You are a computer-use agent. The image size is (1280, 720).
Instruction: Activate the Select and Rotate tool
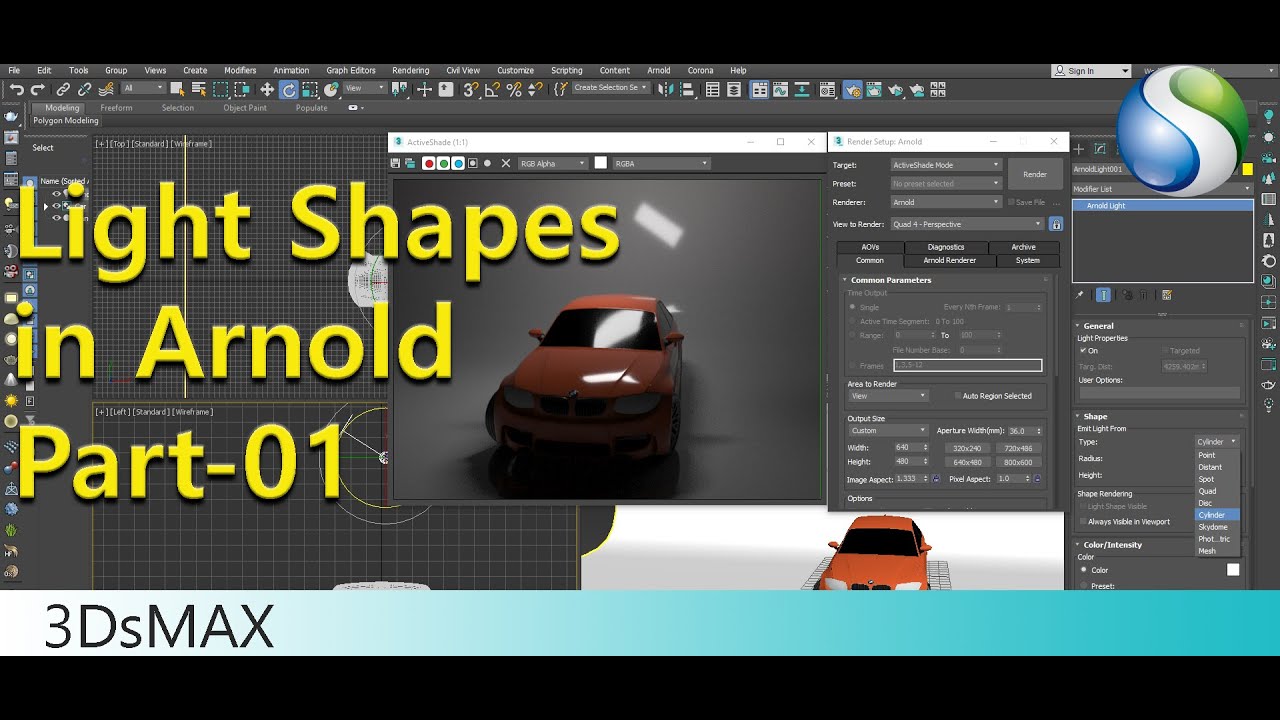[x=289, y=90]
